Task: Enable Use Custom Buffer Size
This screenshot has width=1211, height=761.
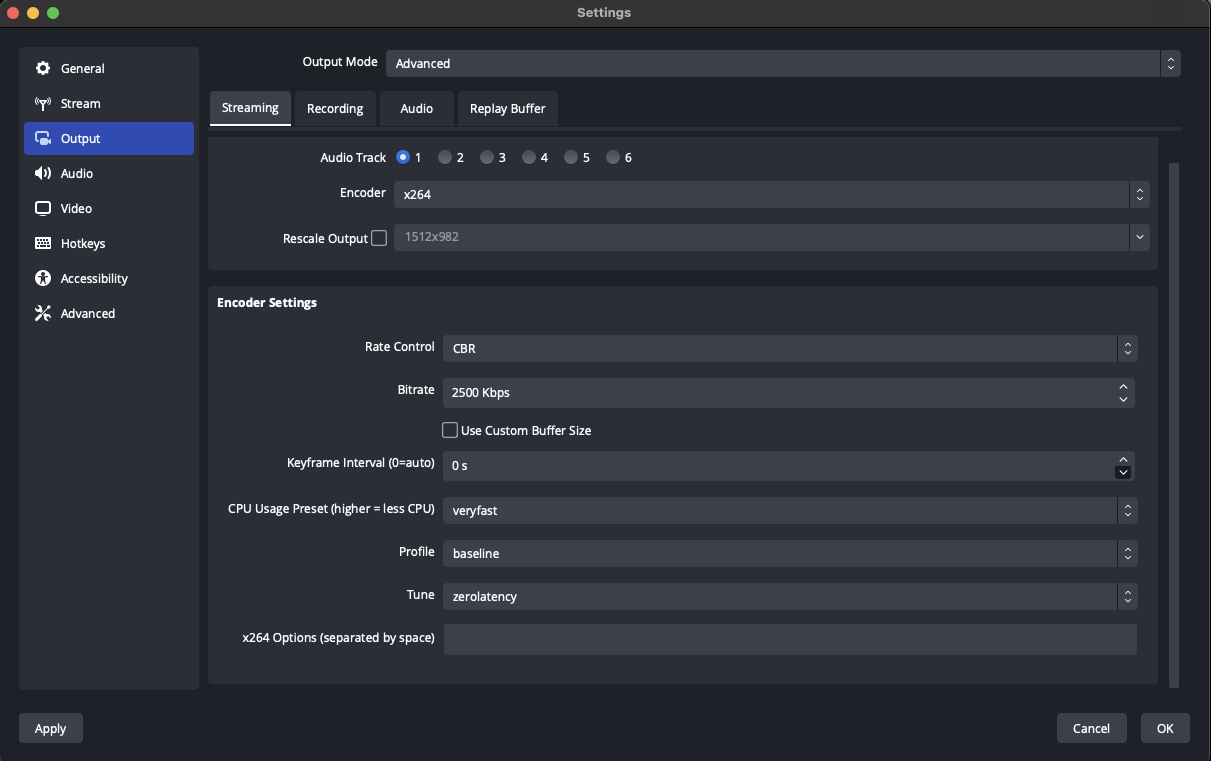Action: (450, 430)
